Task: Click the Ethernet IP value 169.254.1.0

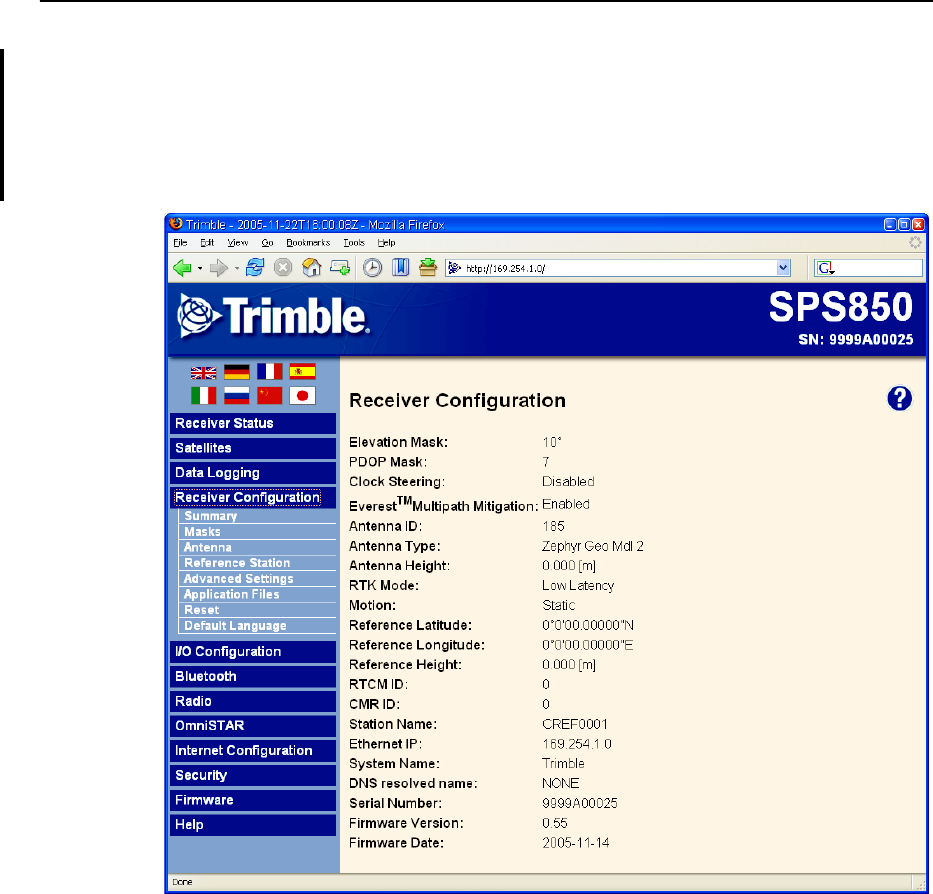Action: (x=577, y=744)
